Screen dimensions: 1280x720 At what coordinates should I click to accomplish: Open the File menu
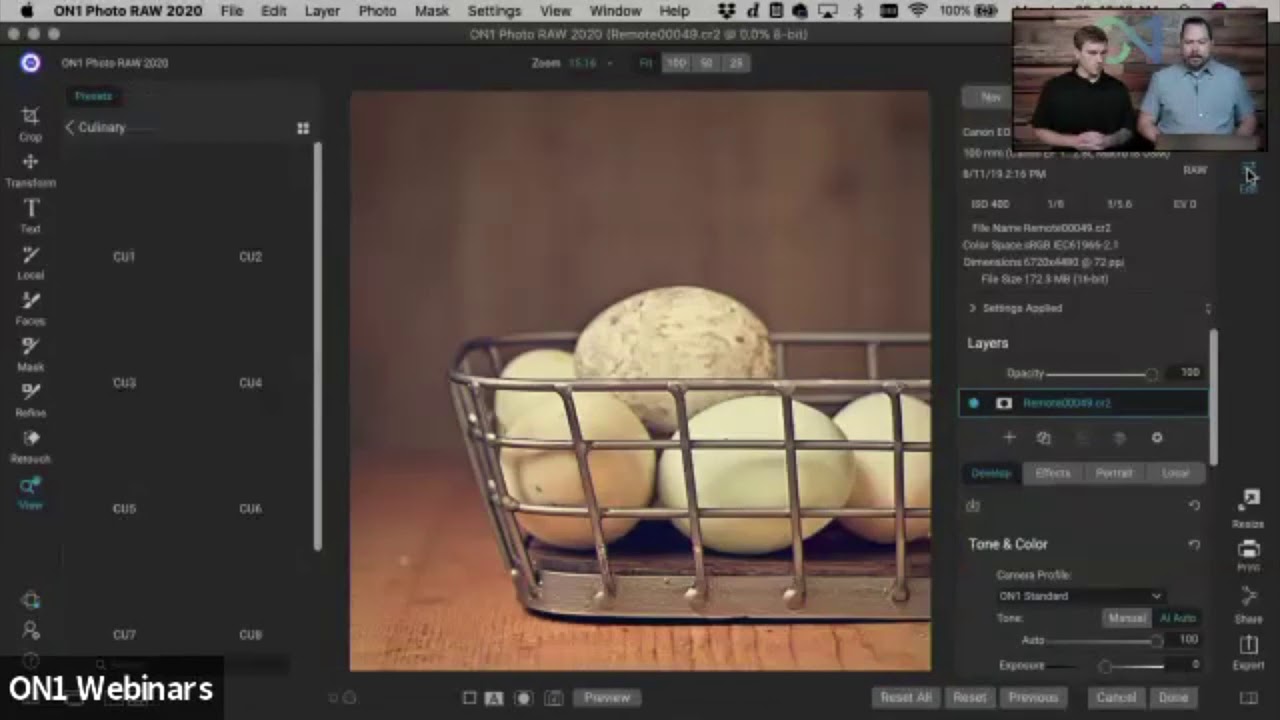pos(231,11)
